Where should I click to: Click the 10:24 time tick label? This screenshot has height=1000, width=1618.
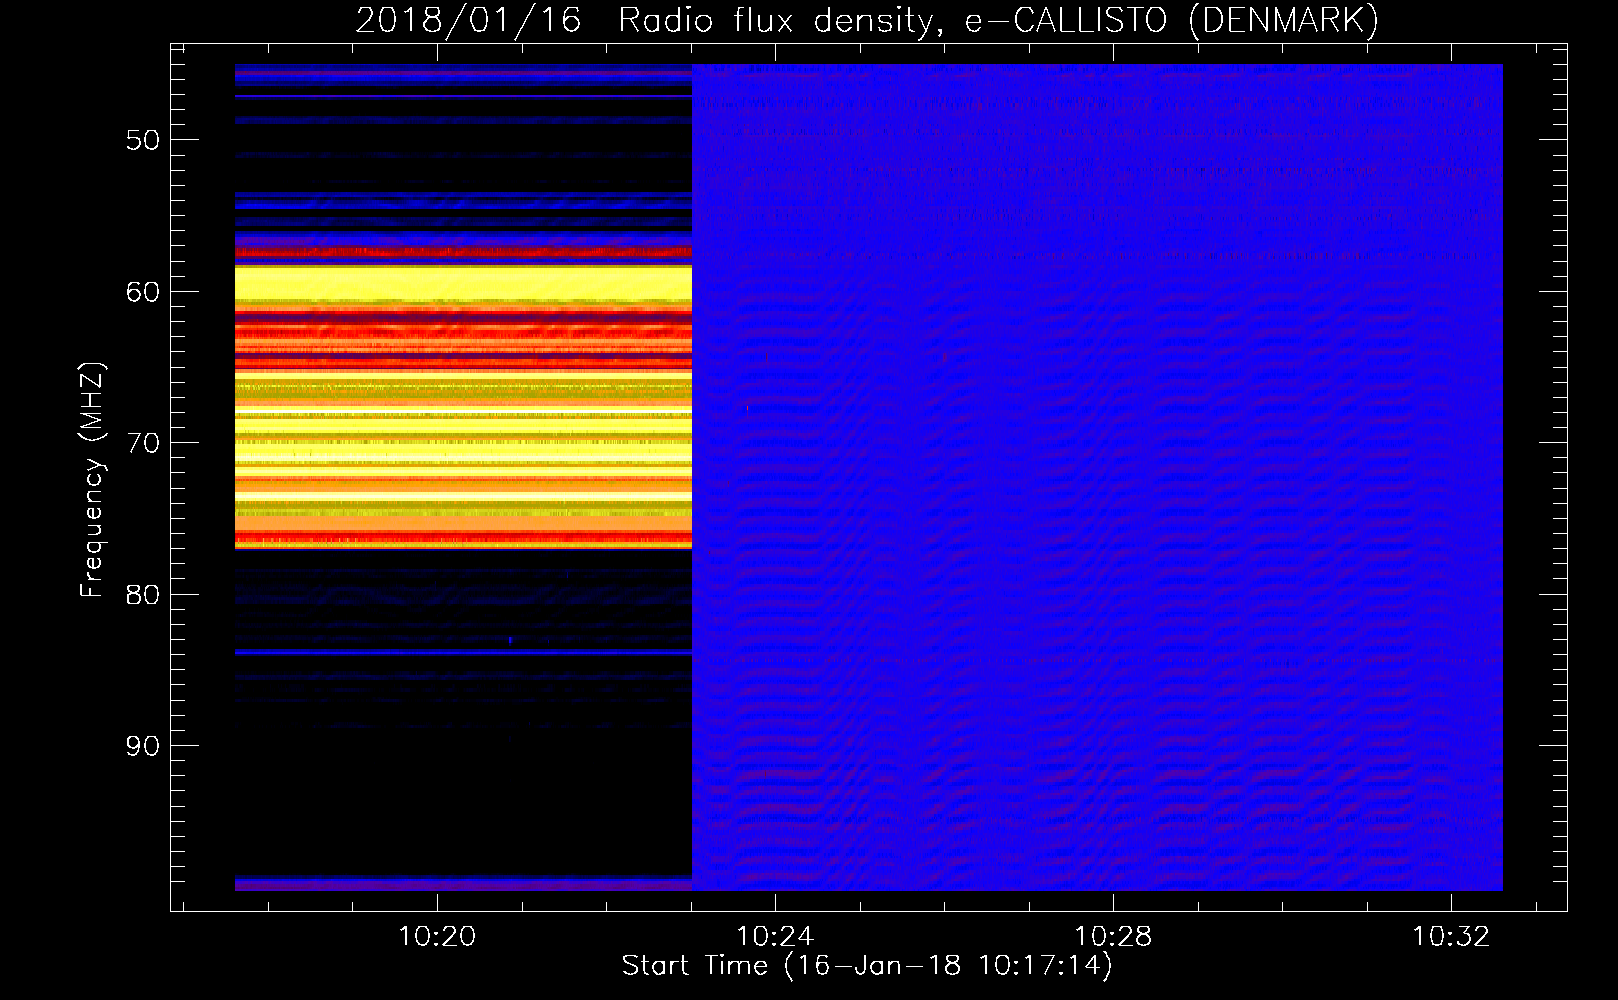775,937
